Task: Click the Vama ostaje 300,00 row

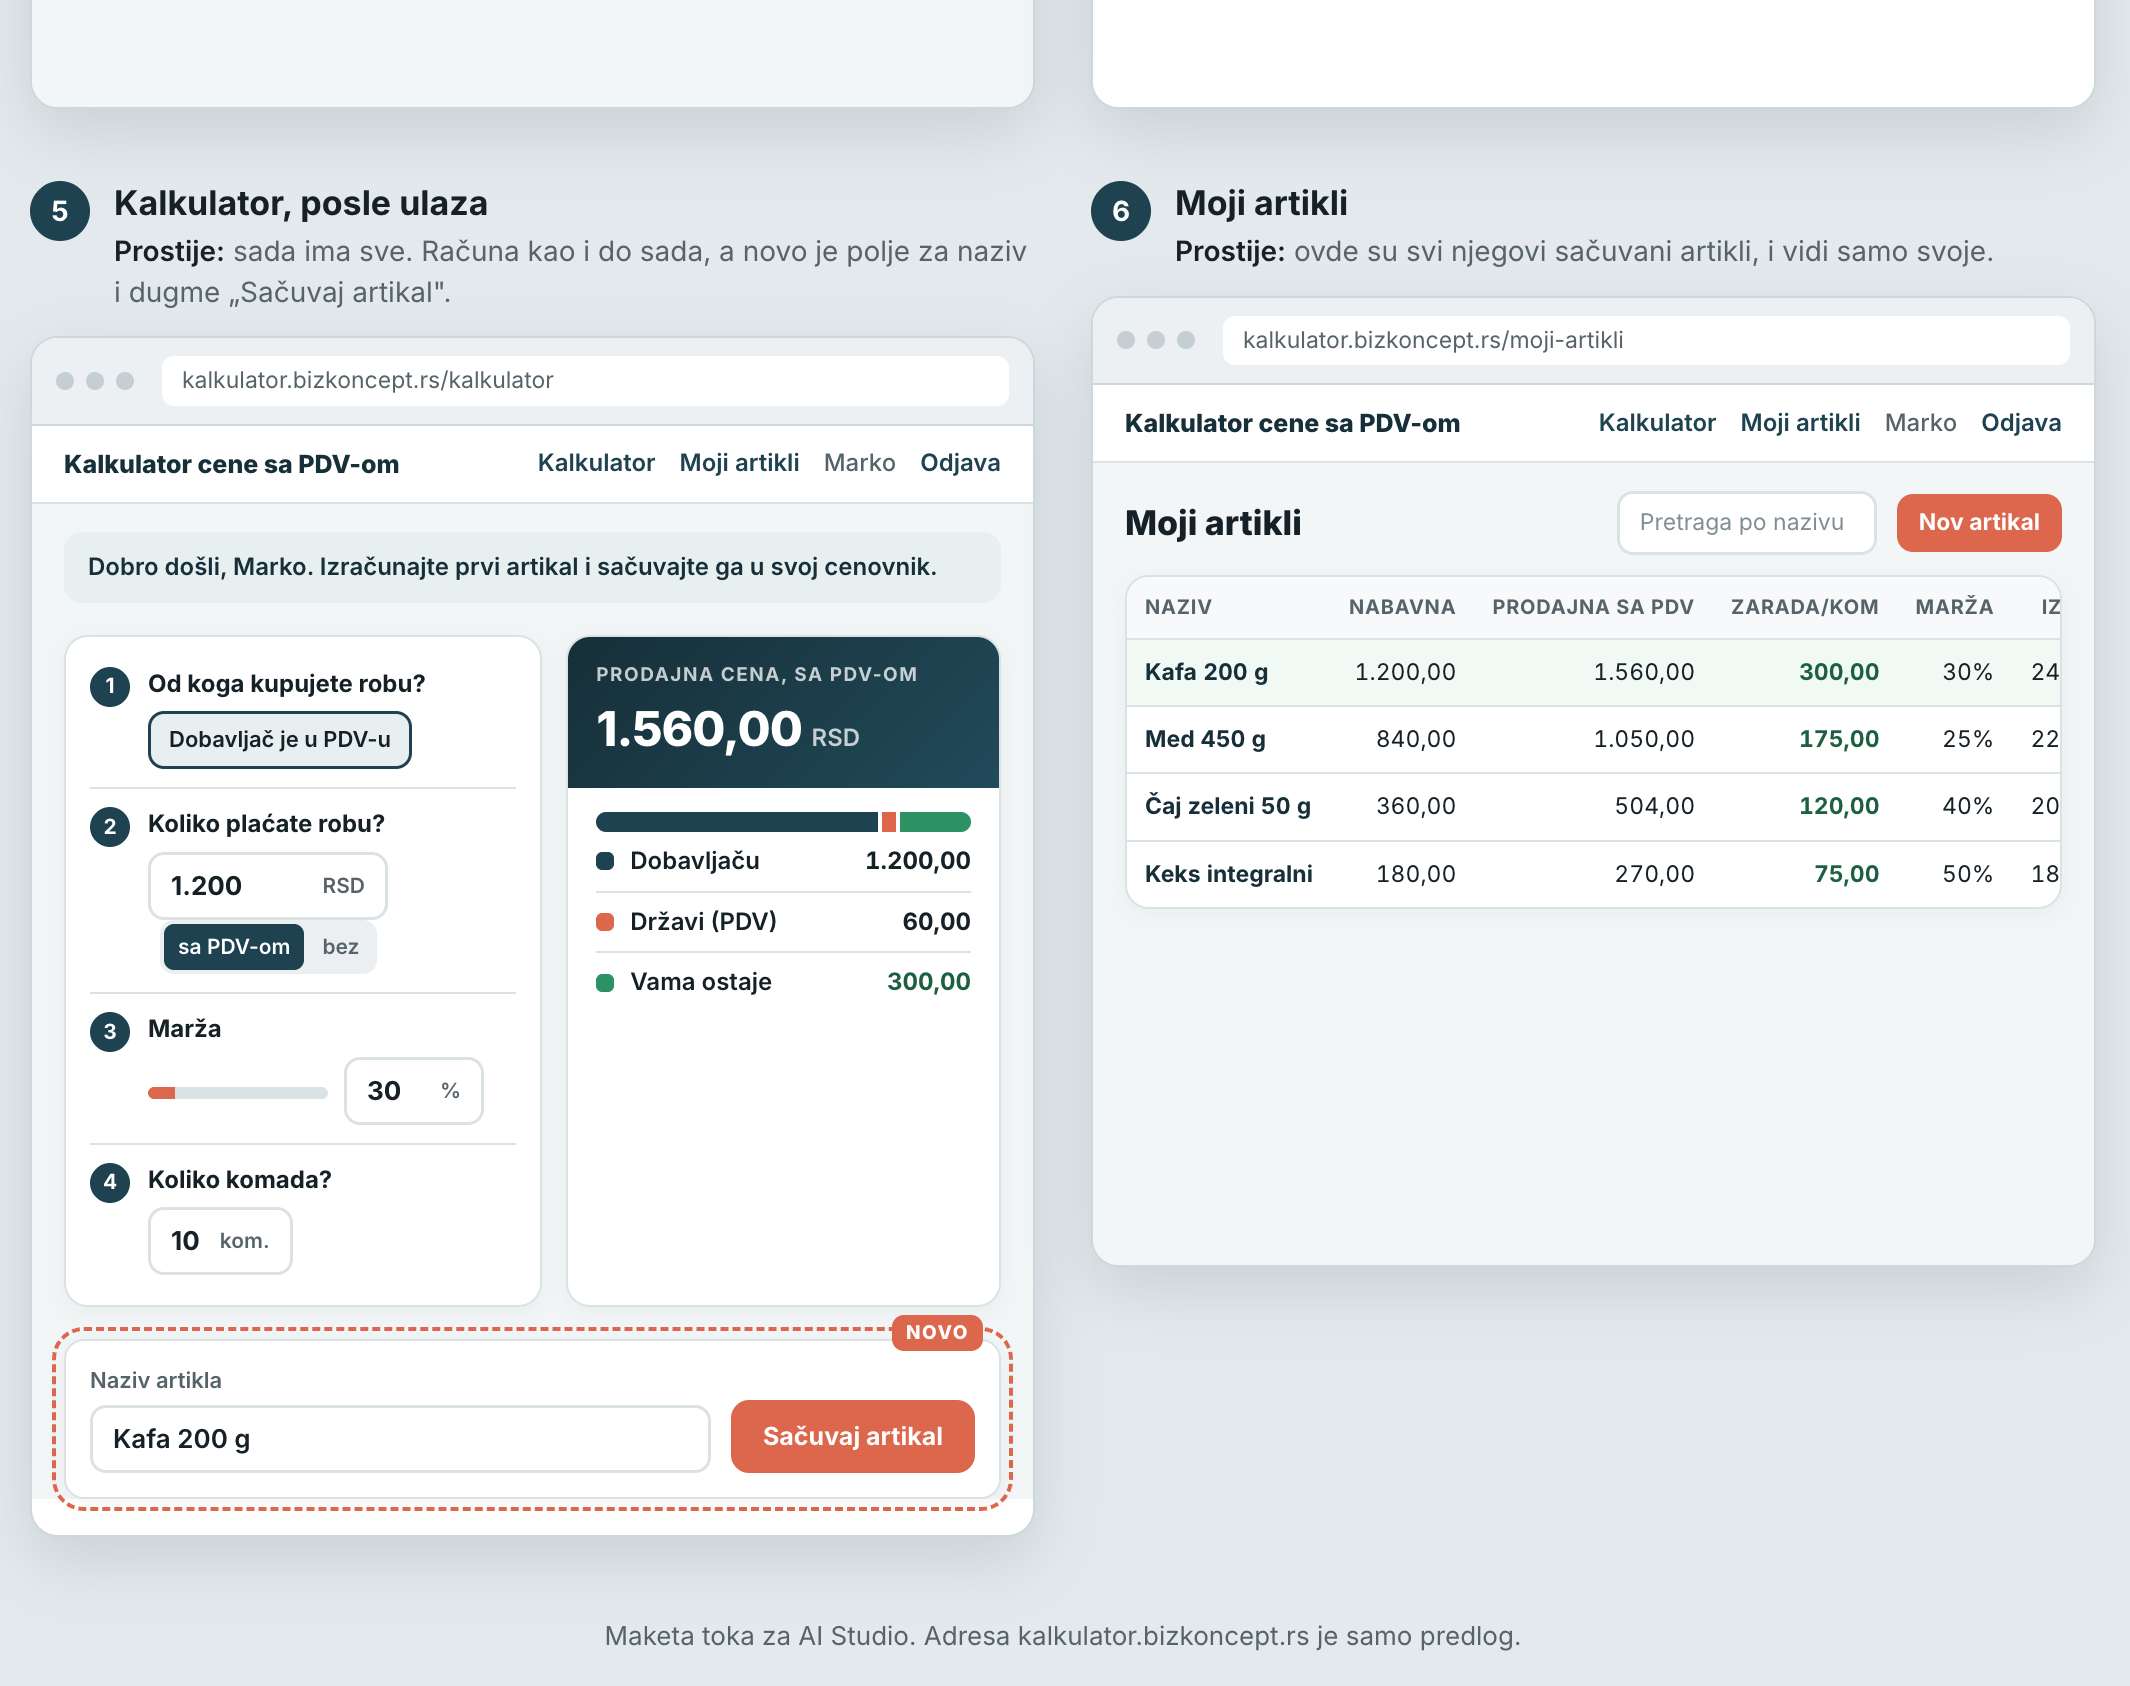Action: click(783, 982)
